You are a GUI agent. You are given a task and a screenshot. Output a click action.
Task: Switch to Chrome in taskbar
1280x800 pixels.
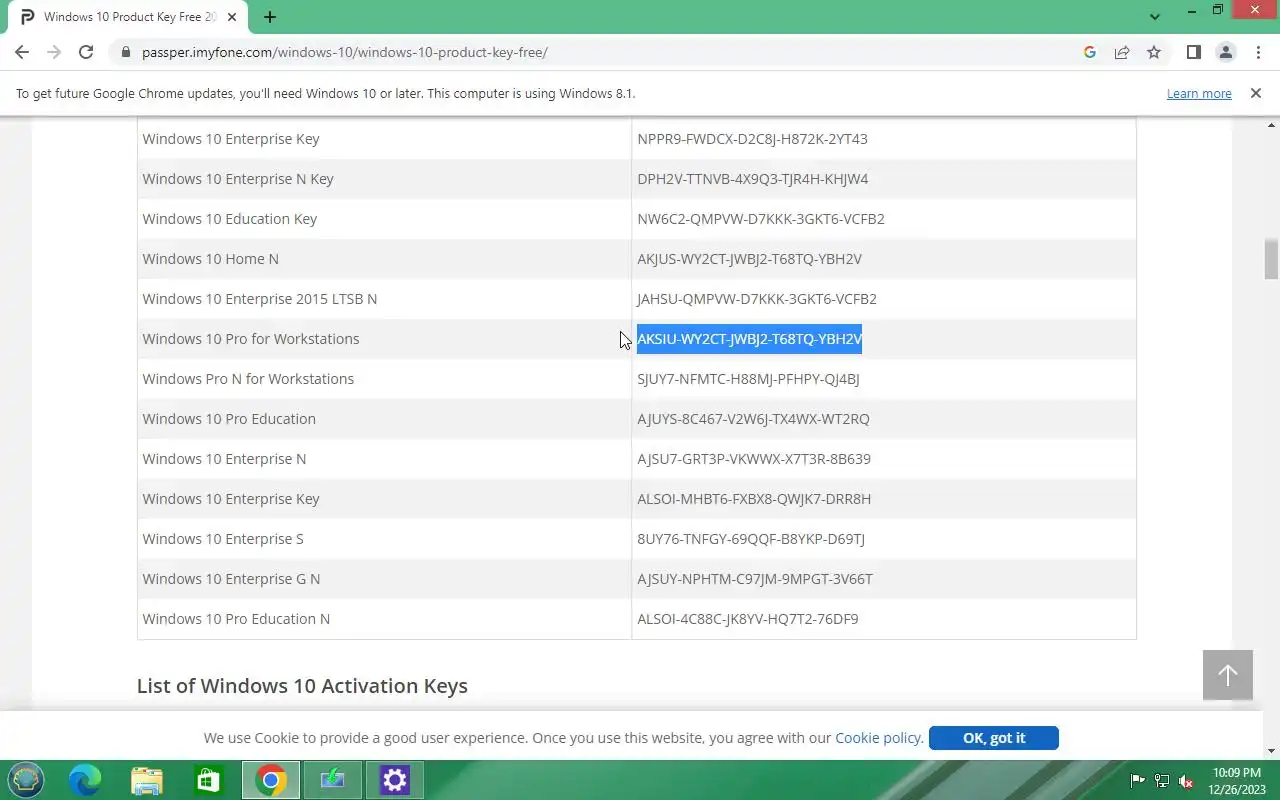[270, 780]
